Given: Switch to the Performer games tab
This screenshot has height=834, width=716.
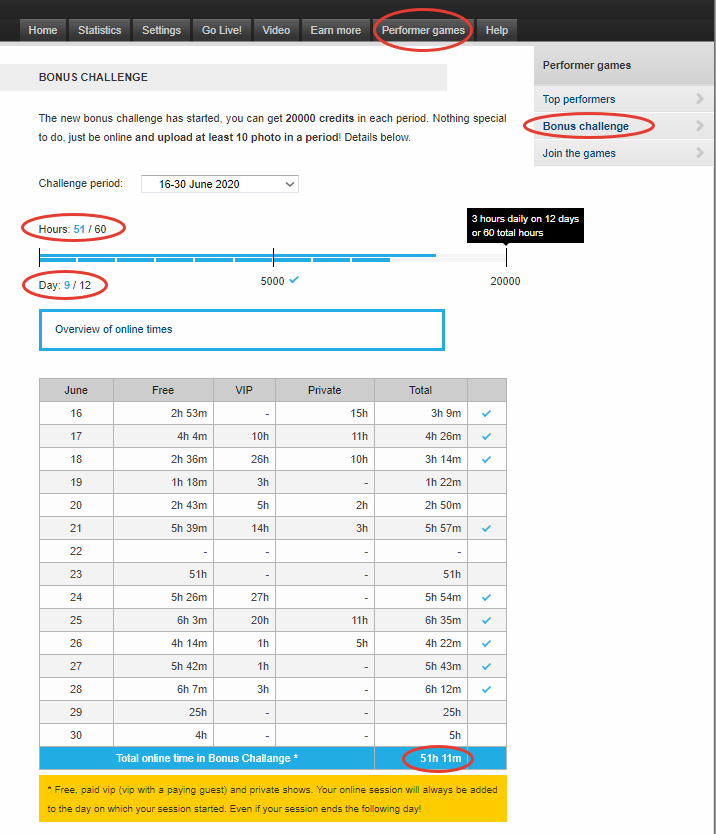Looking at the screenshot, I should click(x=423, y=30).
